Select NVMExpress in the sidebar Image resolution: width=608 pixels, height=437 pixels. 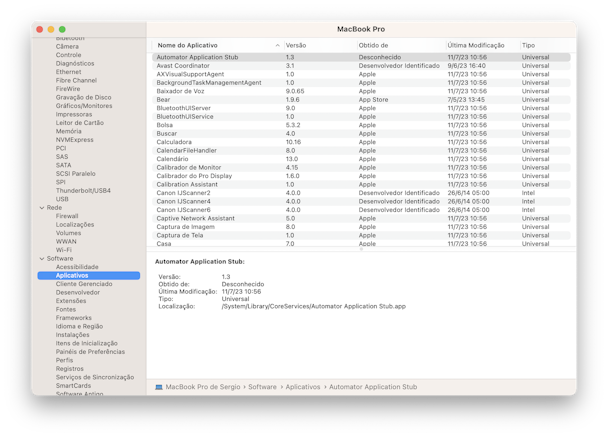74,140
